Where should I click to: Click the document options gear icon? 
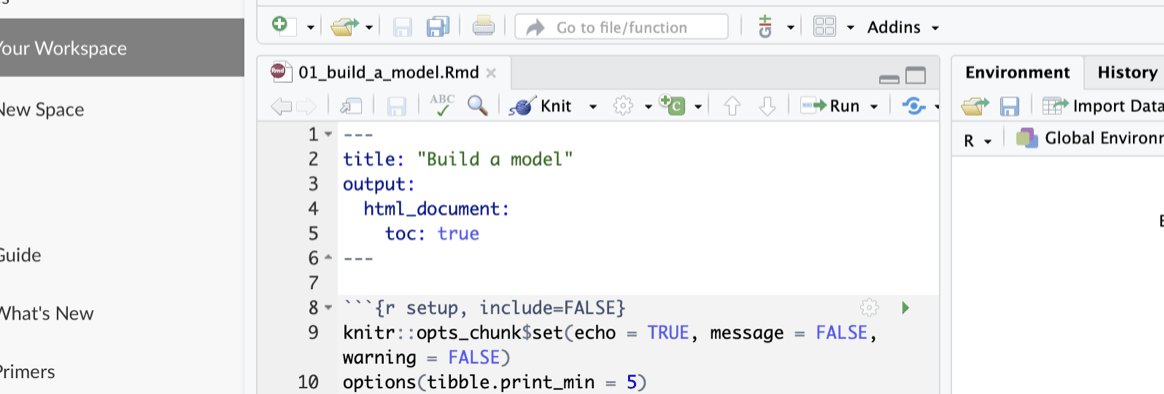[x=623, y=107]
